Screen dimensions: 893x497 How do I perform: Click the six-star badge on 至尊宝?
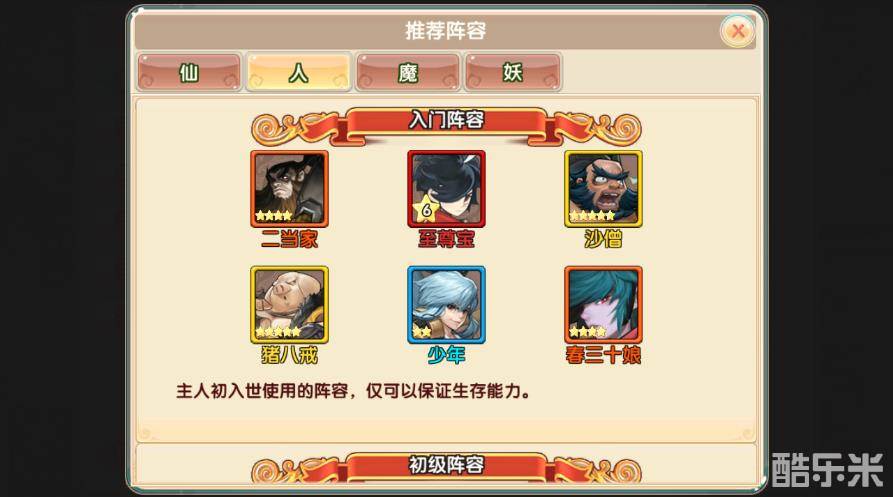coord(425,210)
